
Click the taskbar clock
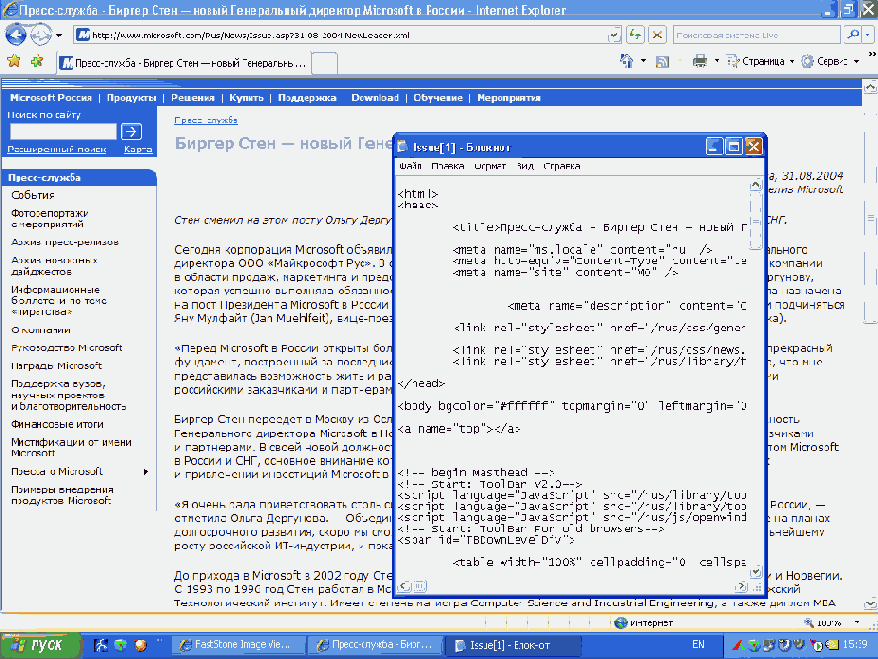854,644
